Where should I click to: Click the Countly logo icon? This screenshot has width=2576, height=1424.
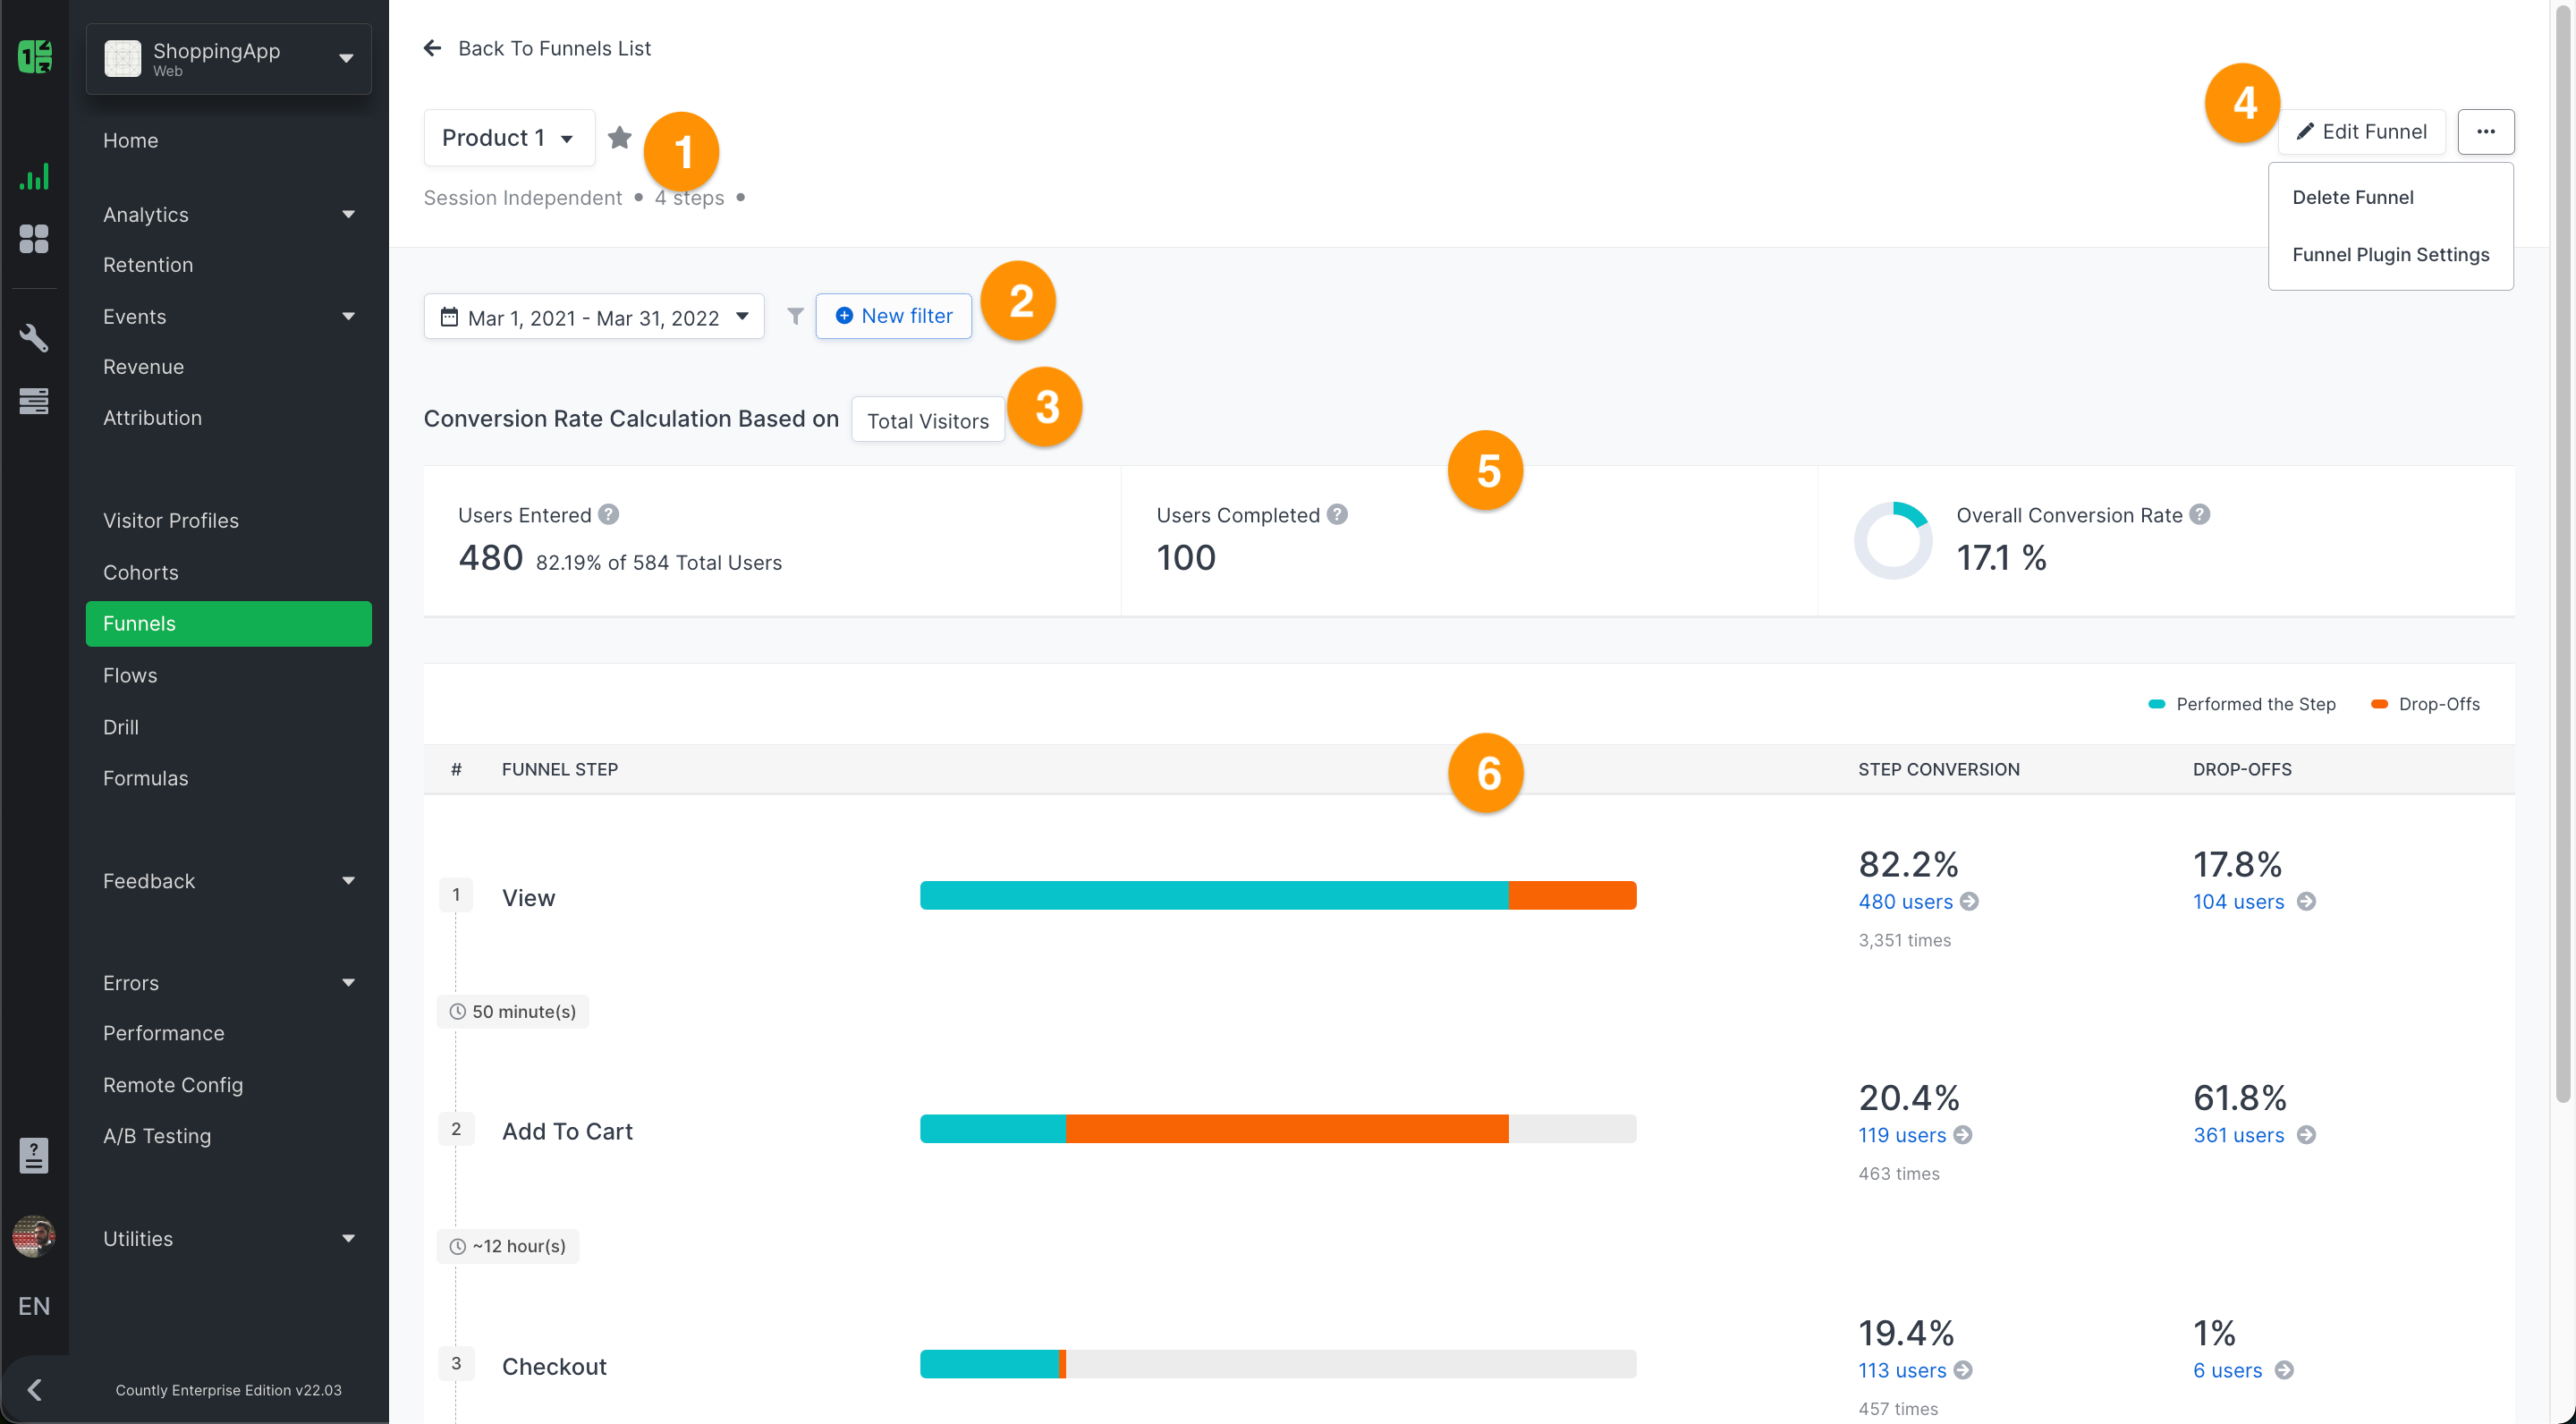pos(34,56)
